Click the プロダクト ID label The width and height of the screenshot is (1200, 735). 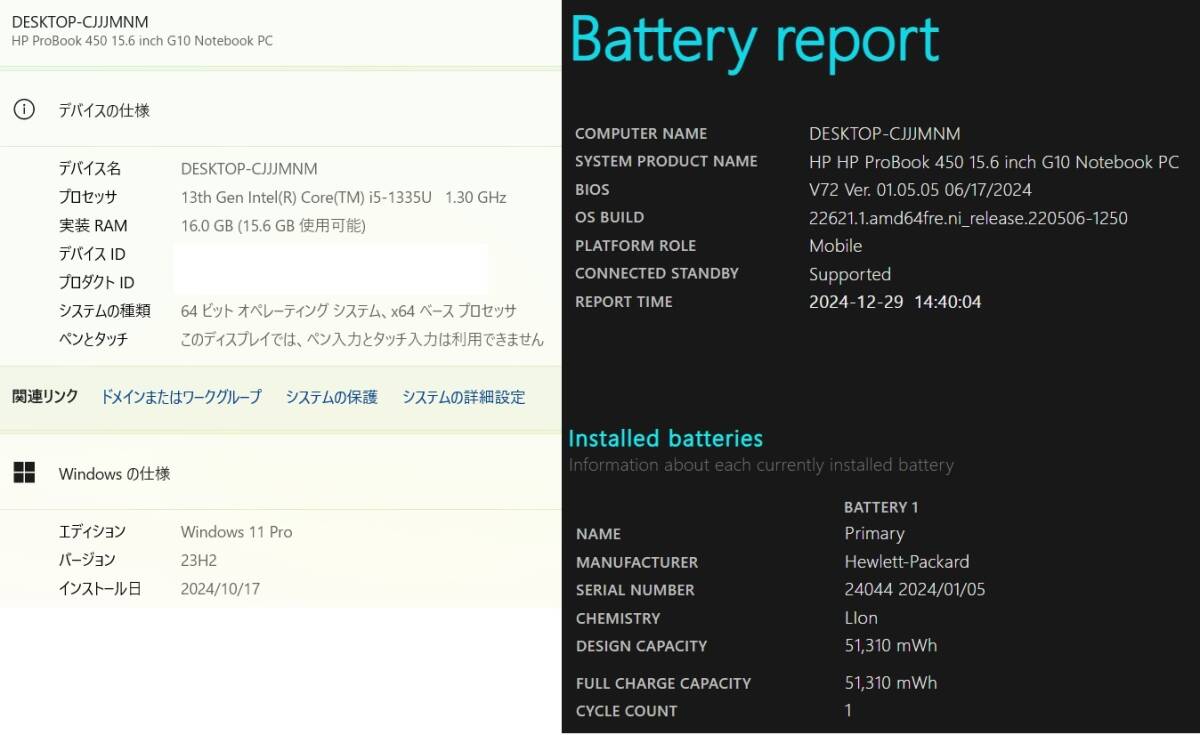pyautogui.click(x=96, y=282)
